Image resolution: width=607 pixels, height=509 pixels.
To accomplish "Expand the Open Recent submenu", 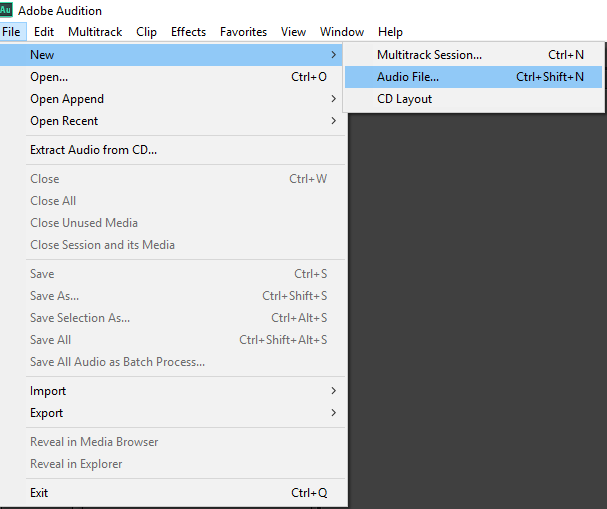I will 171,121.
